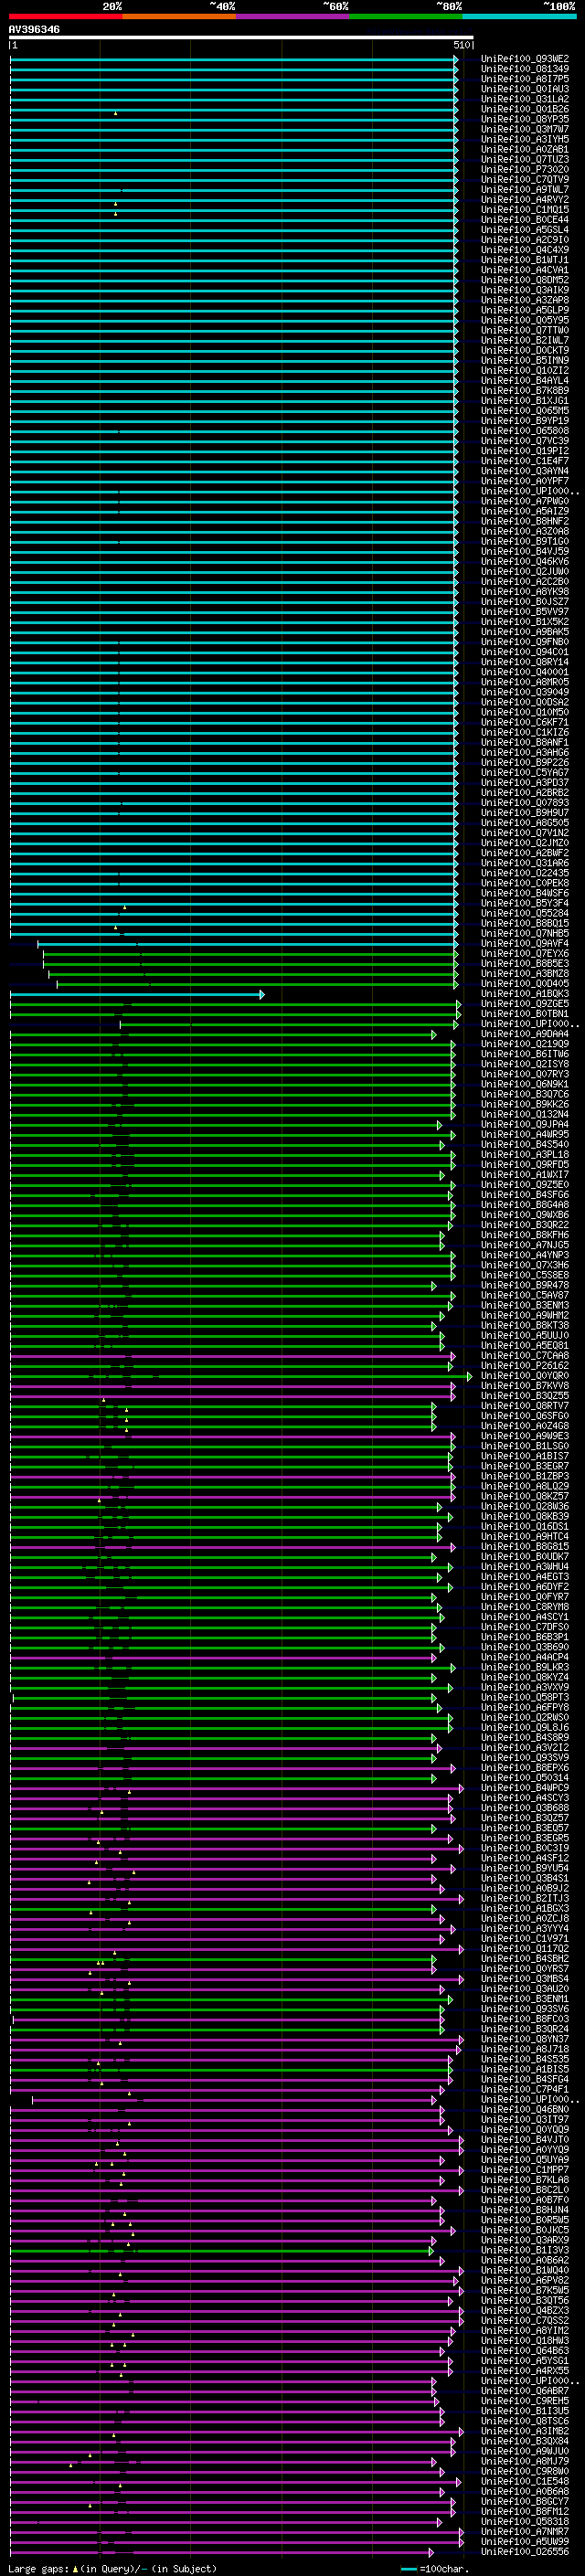
Task: Click the alignment bar for UniRef100_Q0YQR0
Action: [241, 1376]
